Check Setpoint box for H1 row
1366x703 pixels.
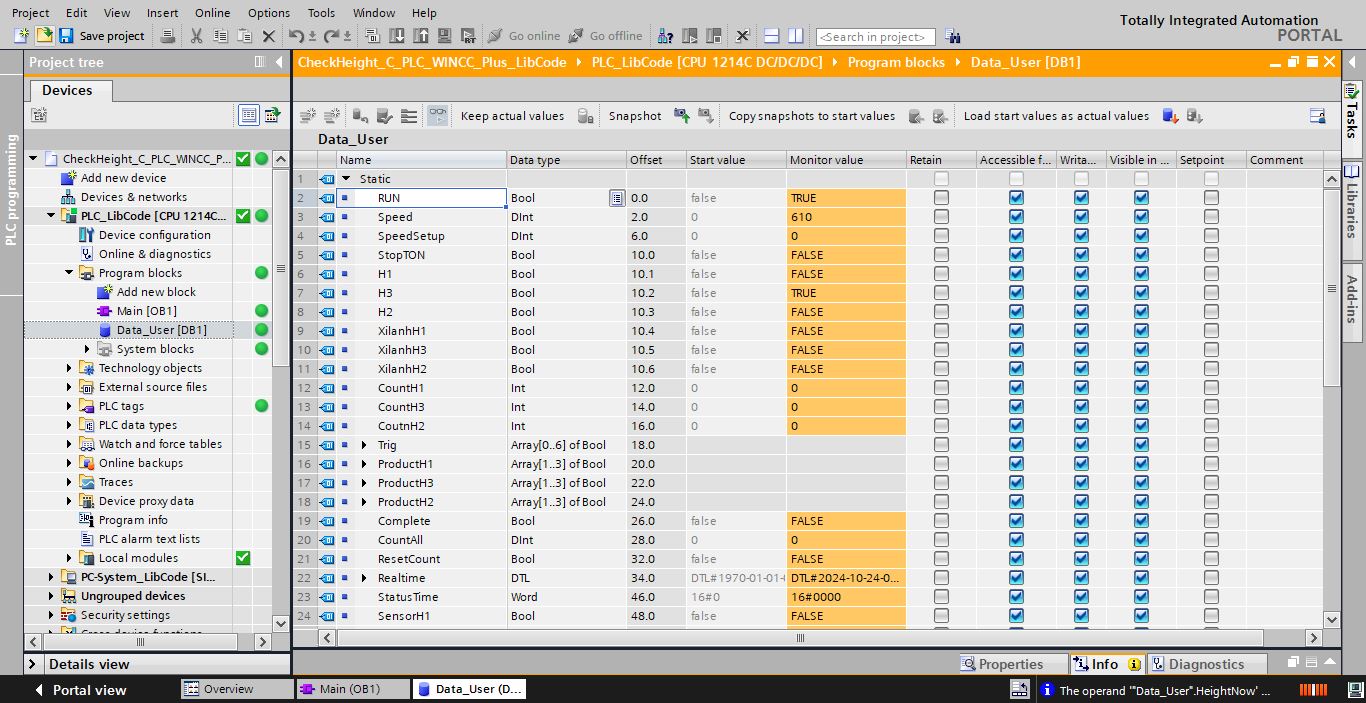pos(1211,274)
